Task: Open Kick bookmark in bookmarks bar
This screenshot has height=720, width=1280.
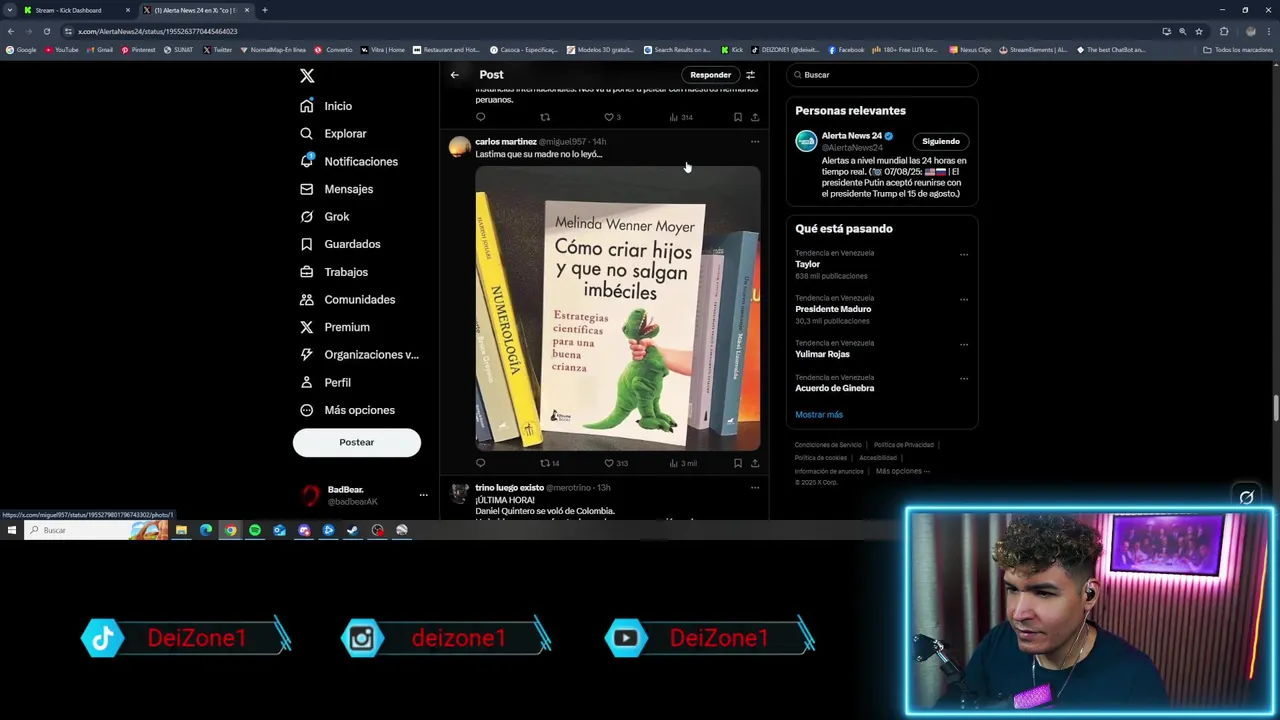Action: tap(732, 50)
